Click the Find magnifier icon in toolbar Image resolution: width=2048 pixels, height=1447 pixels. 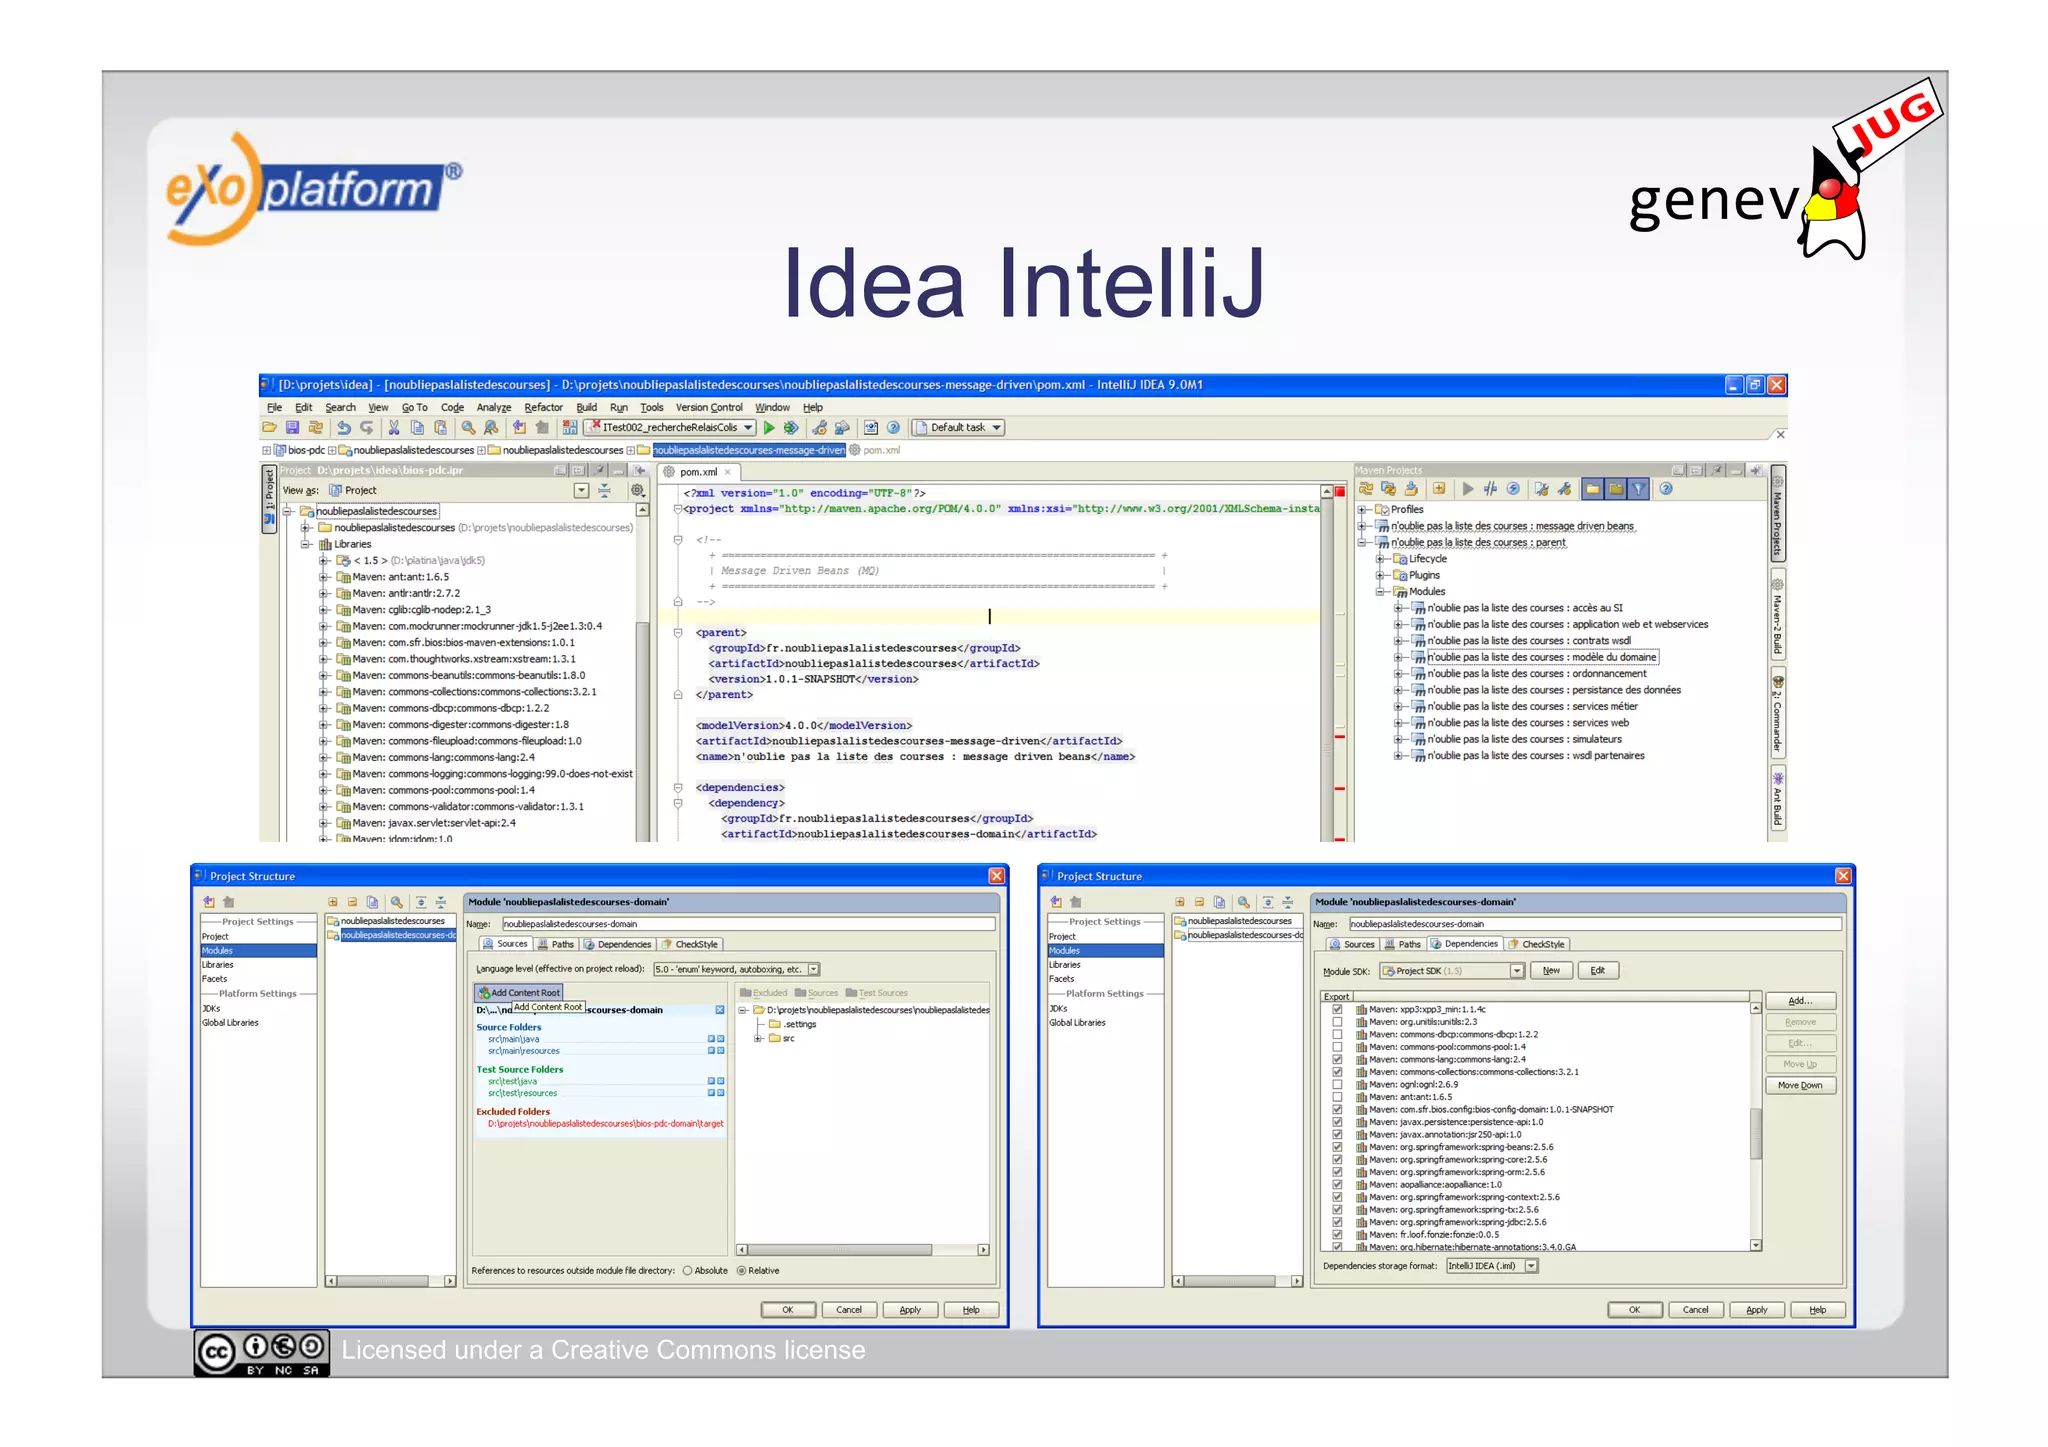click(x=468, y=428)
